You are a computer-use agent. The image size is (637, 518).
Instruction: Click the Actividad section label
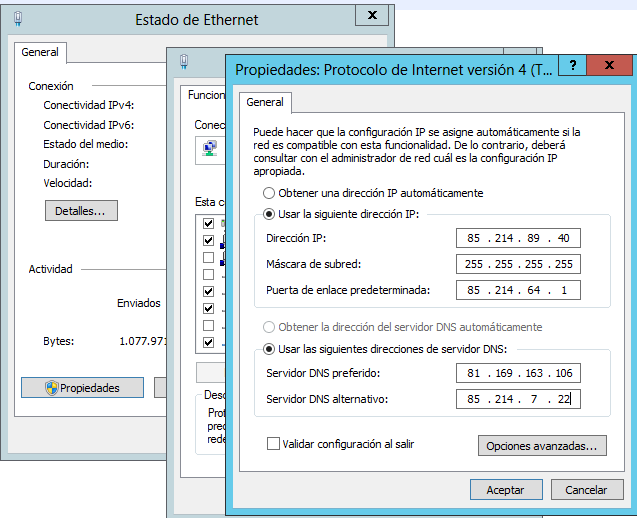pyautogui.click(x=50, y=269)
